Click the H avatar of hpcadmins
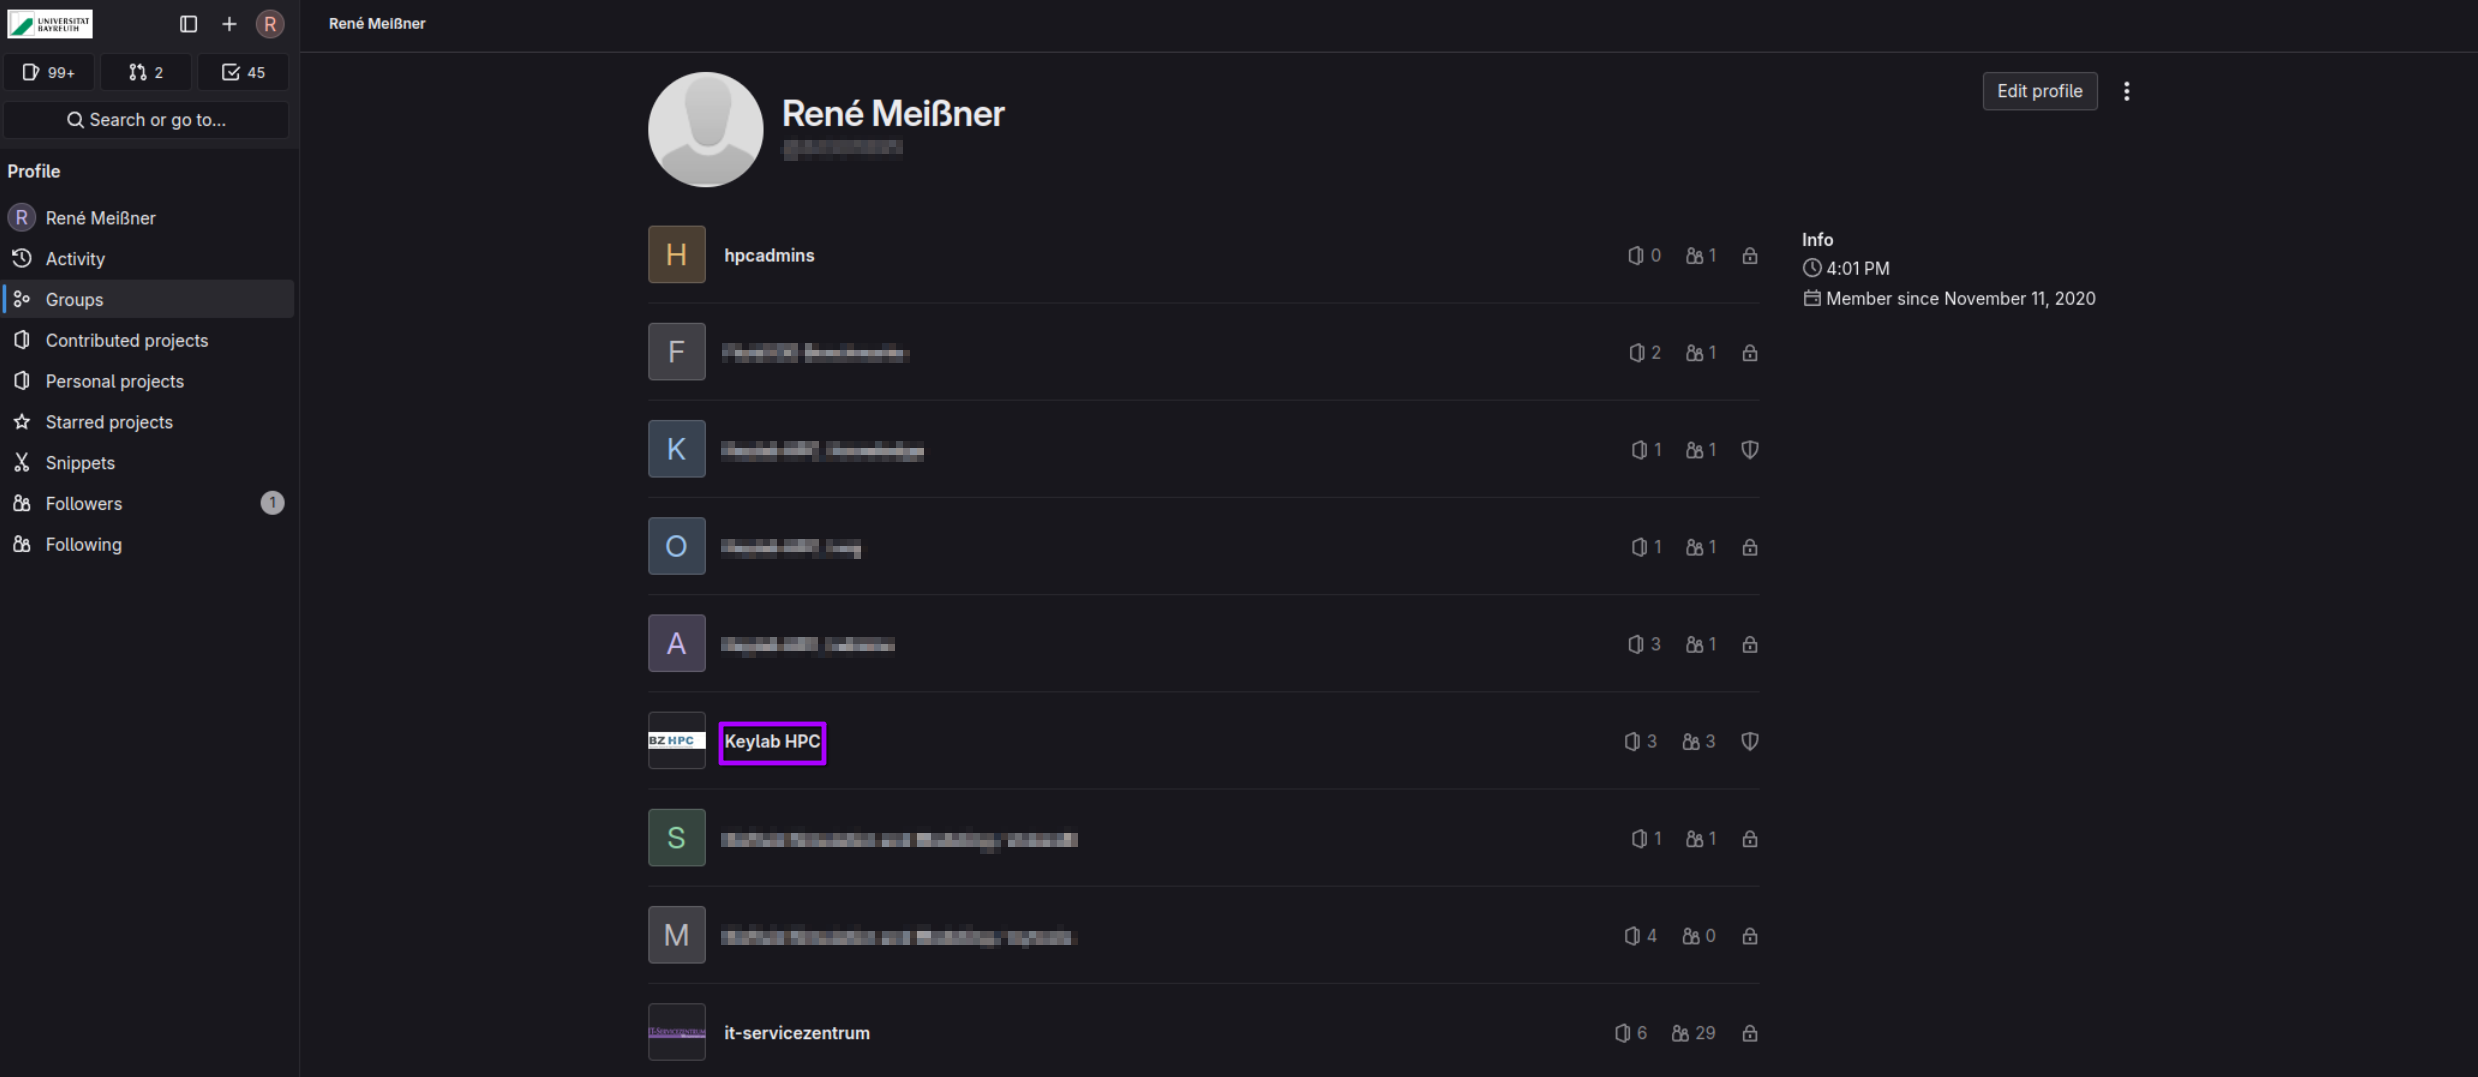 point(676,254)
